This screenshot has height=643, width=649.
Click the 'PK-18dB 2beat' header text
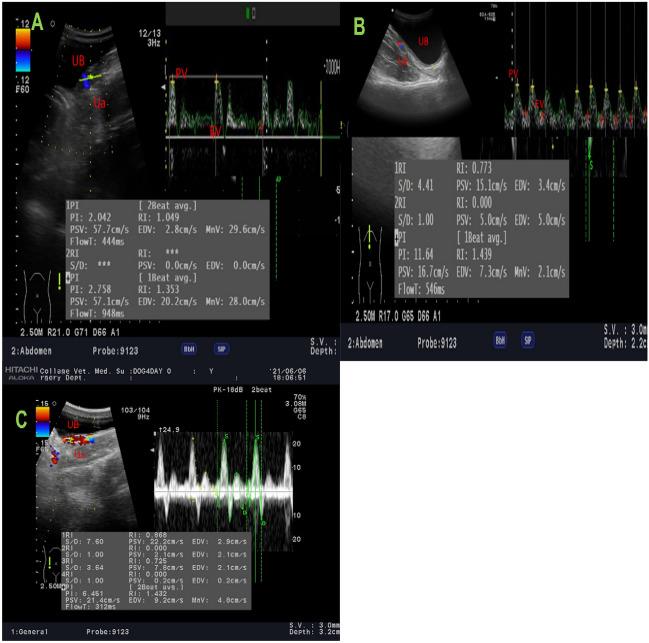coord(242,389)
